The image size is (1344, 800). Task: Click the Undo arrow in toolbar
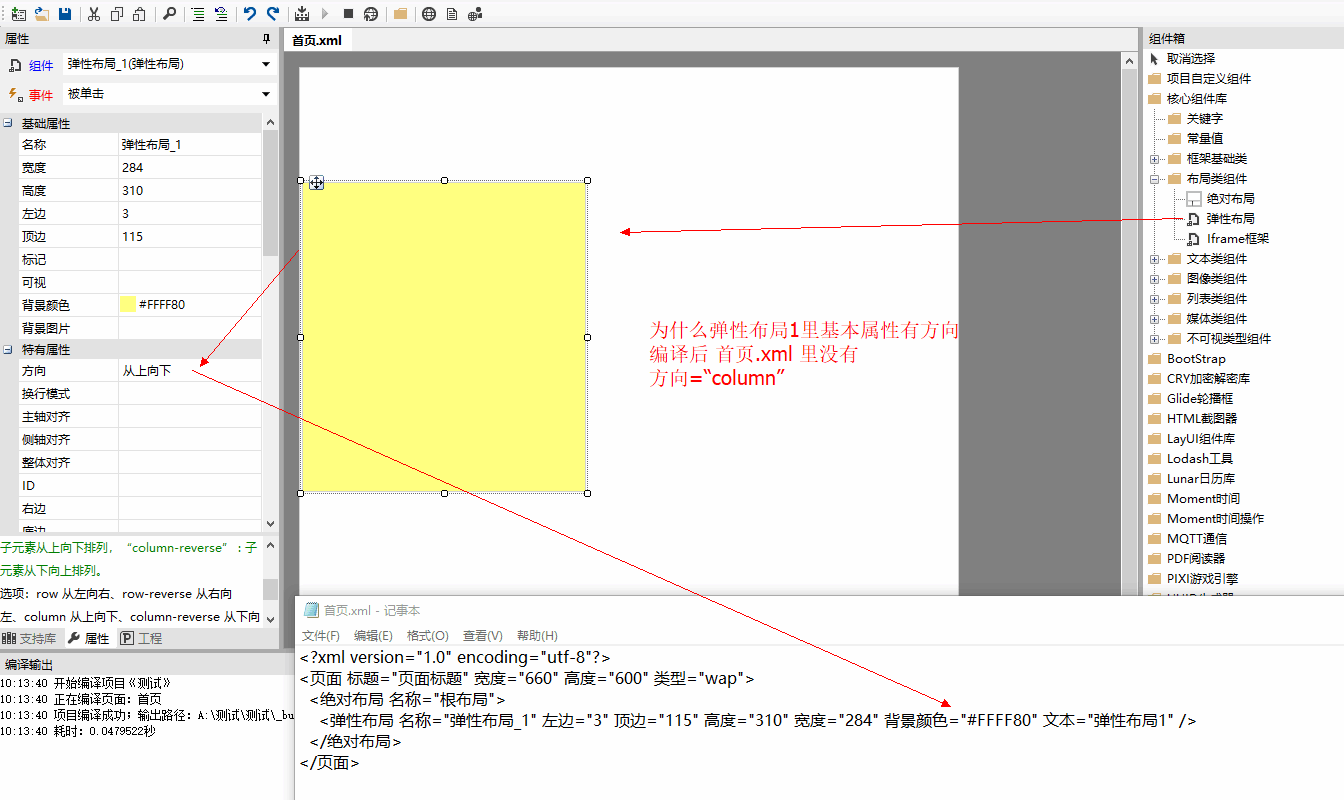pyautogui.click(x=249, y=14)
